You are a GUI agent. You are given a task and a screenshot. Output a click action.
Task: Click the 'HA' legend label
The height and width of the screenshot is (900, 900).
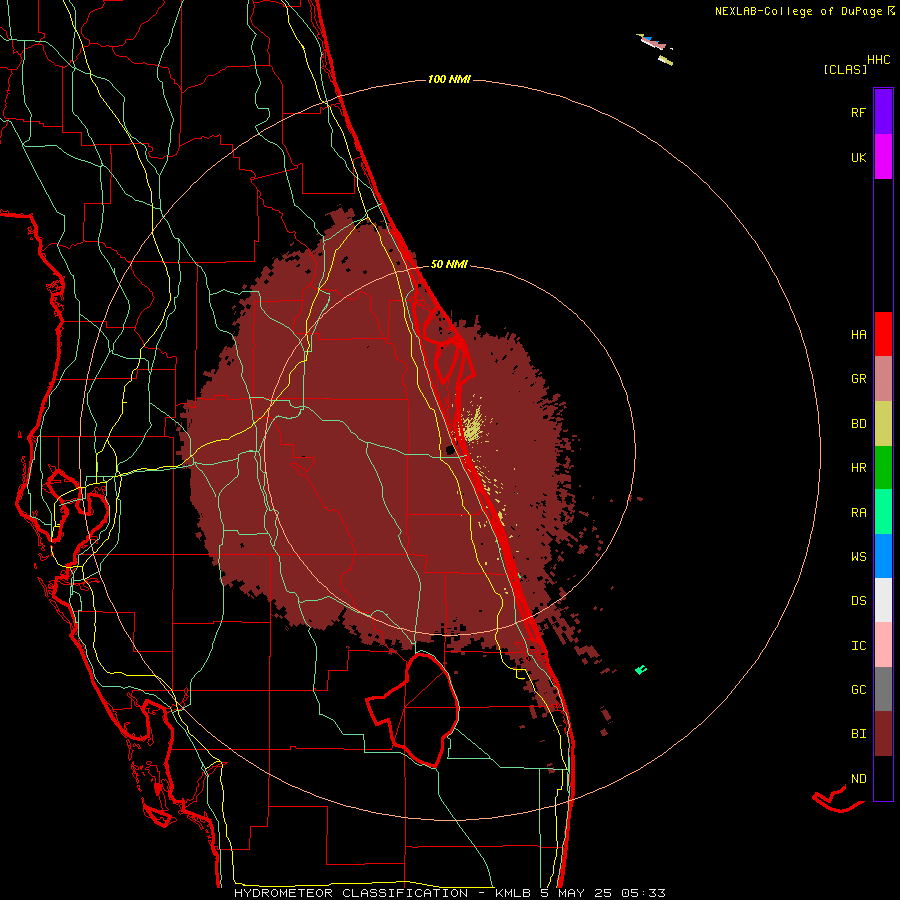pyautogui.click(x=858, y=334)
